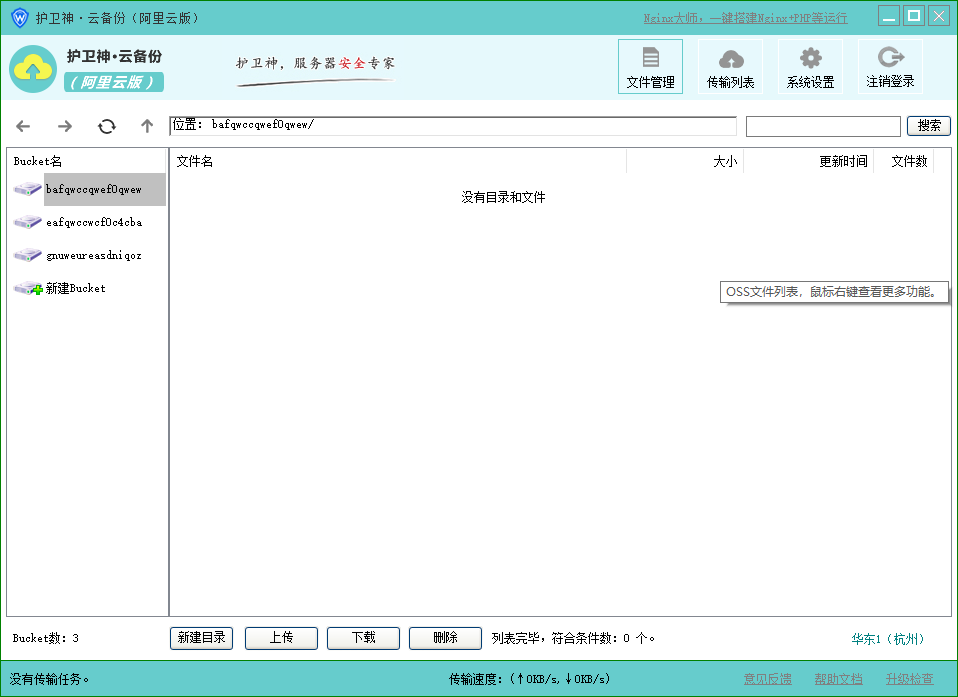Click the drive icon beside eafqwccwcf0c4cba
The height and width of the screenshot is (697, 958).
pyautogui.click(x=27, y=222)
